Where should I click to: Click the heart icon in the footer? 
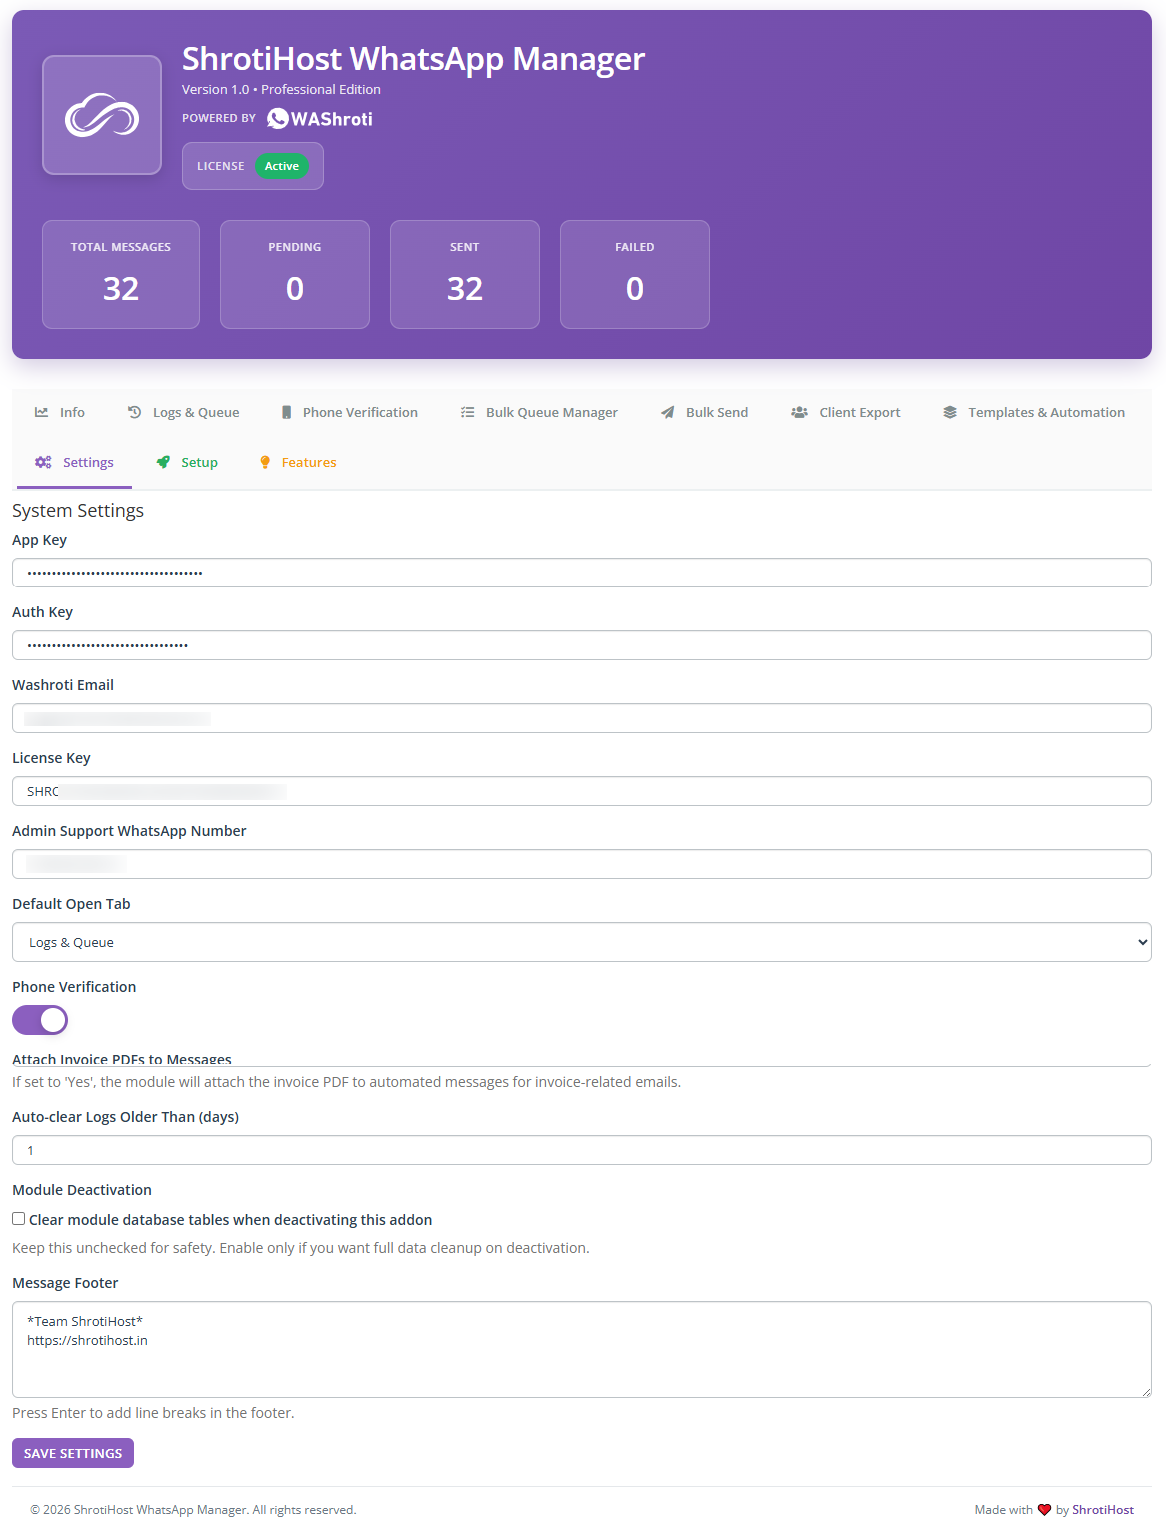[1044, 1510]
